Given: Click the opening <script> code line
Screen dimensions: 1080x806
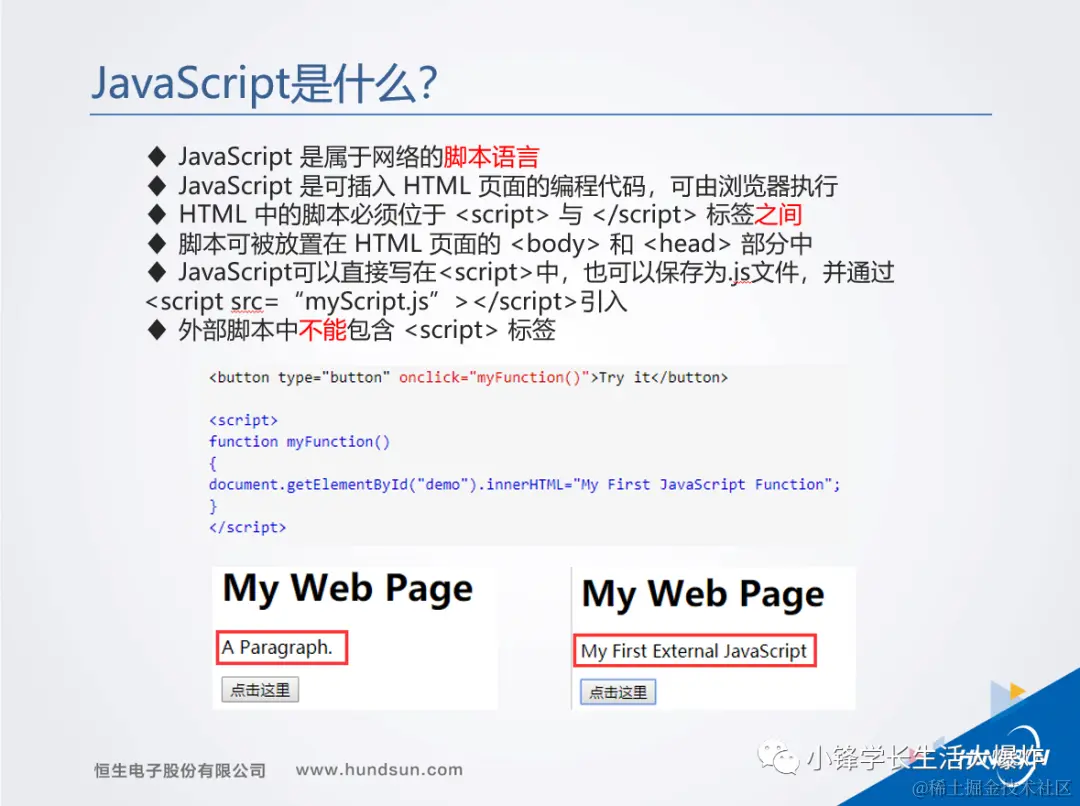Looking at the screenshot, I should [x=243, y=420].
